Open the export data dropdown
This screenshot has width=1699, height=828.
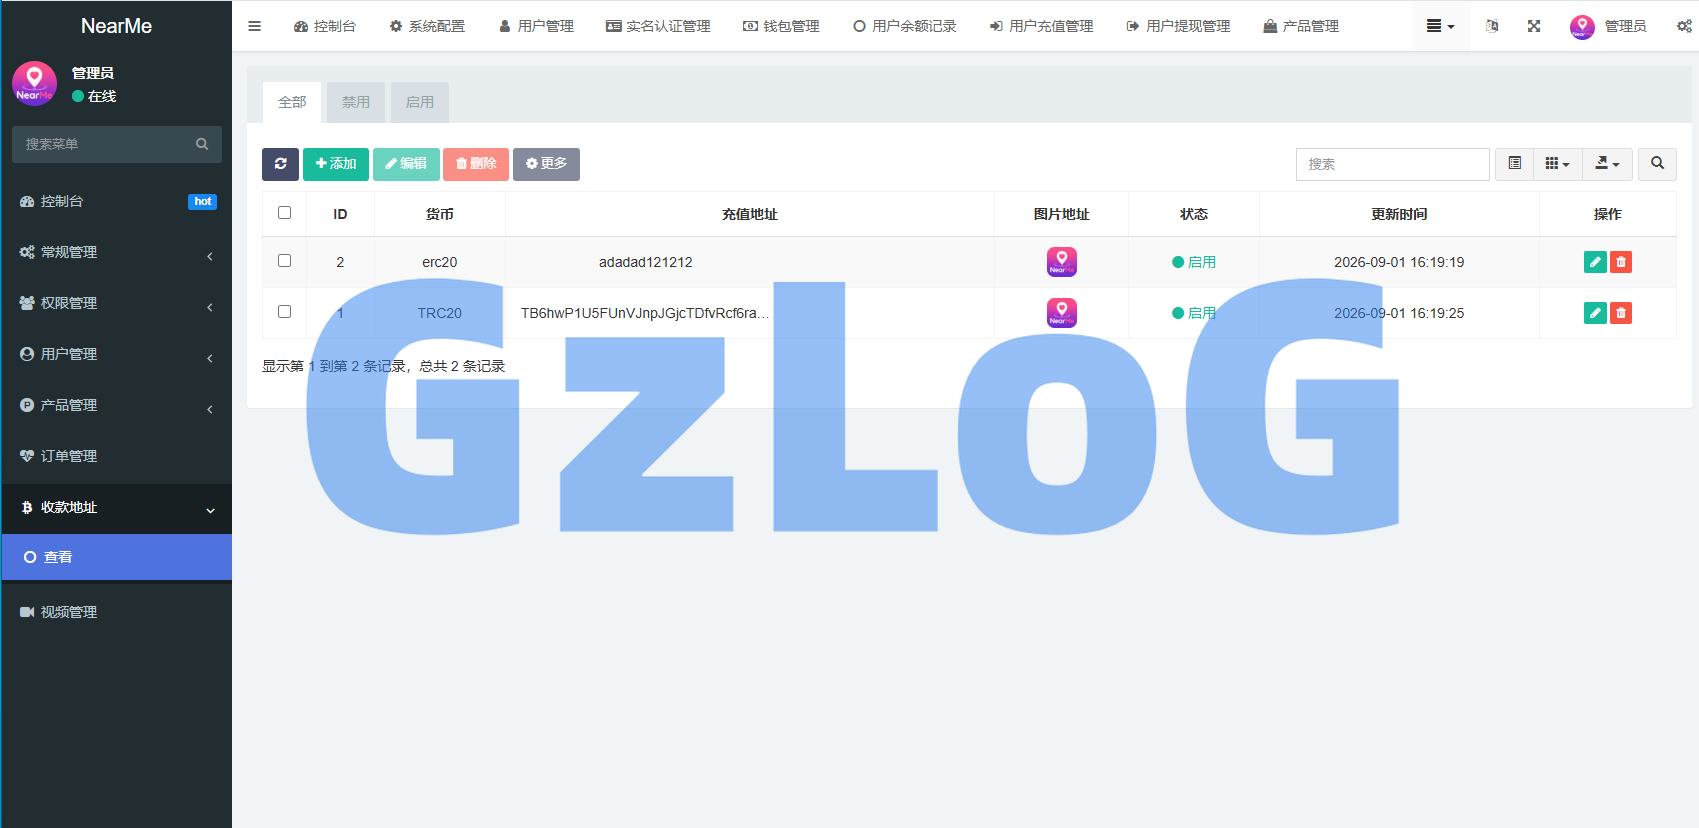[1608, 164]
